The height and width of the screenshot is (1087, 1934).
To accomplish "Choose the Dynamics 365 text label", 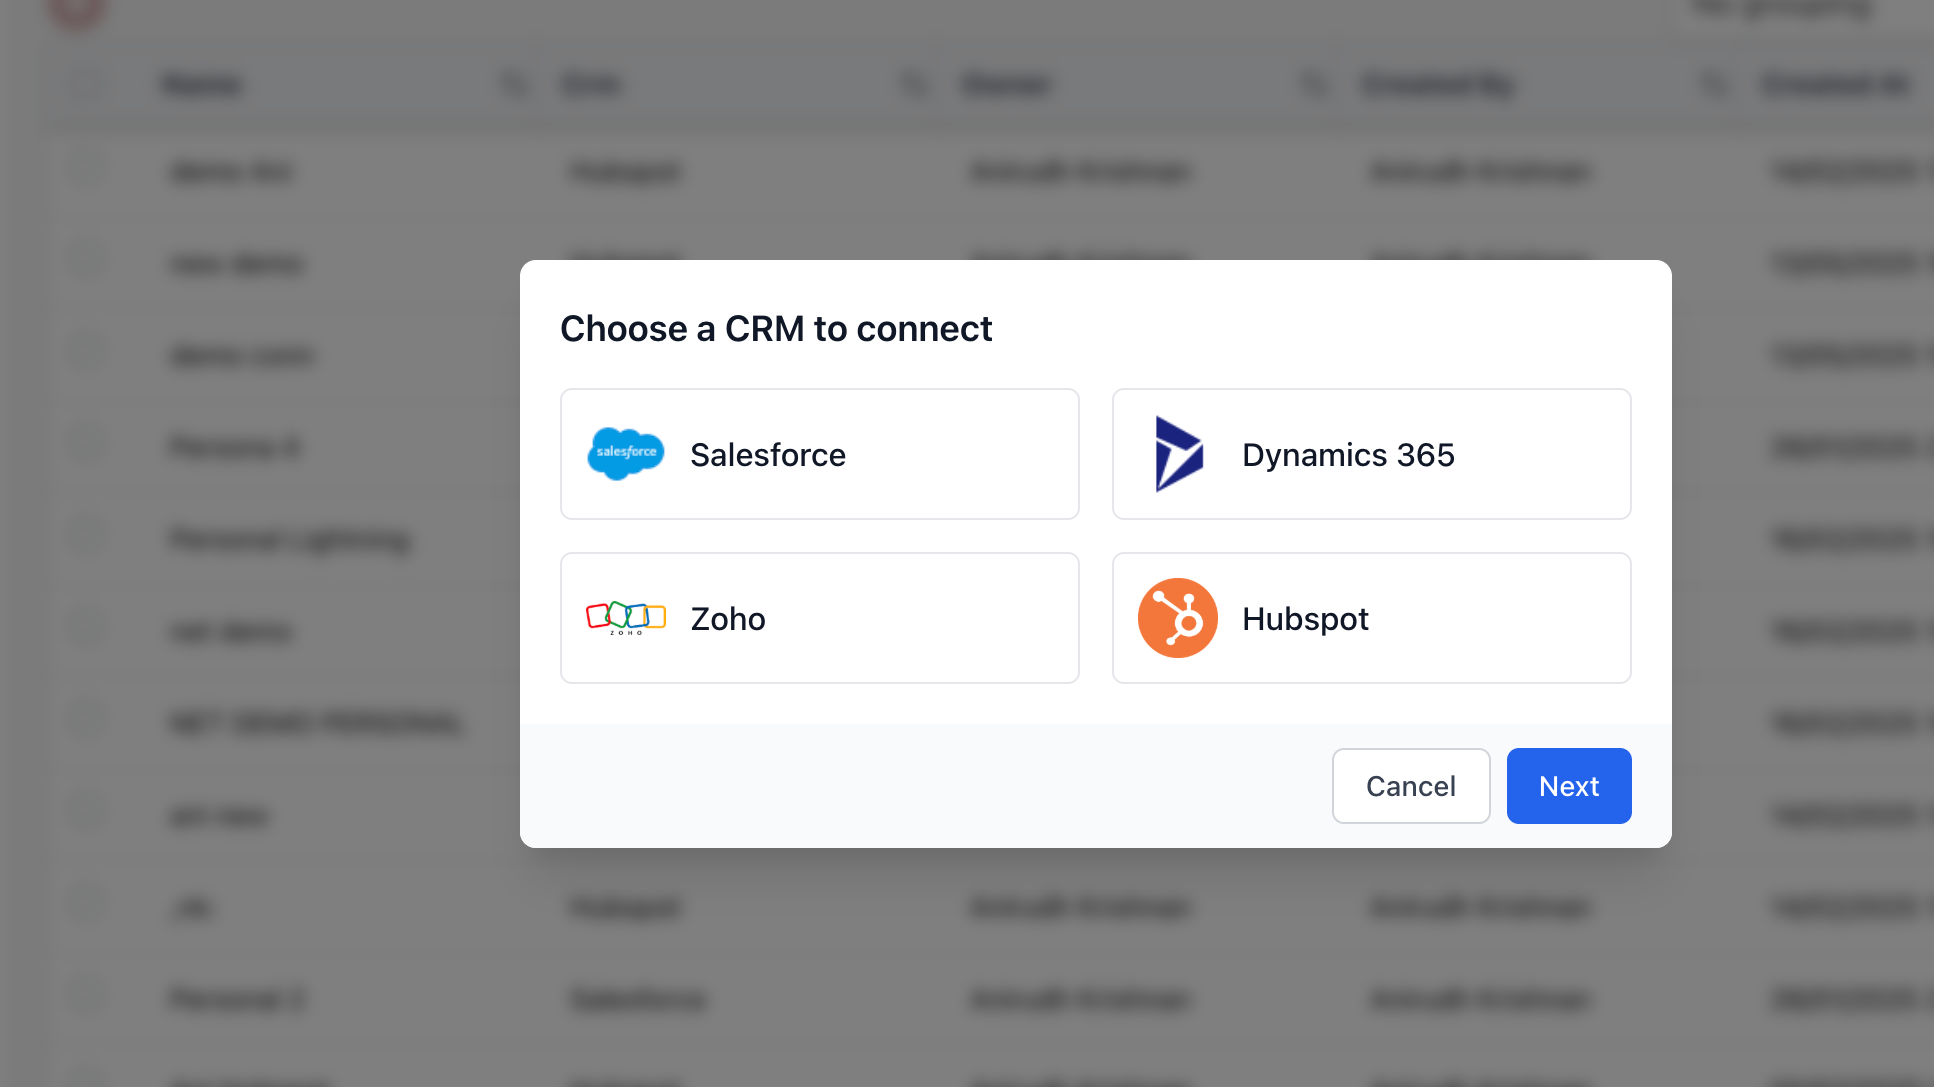I will (1348, 455).
